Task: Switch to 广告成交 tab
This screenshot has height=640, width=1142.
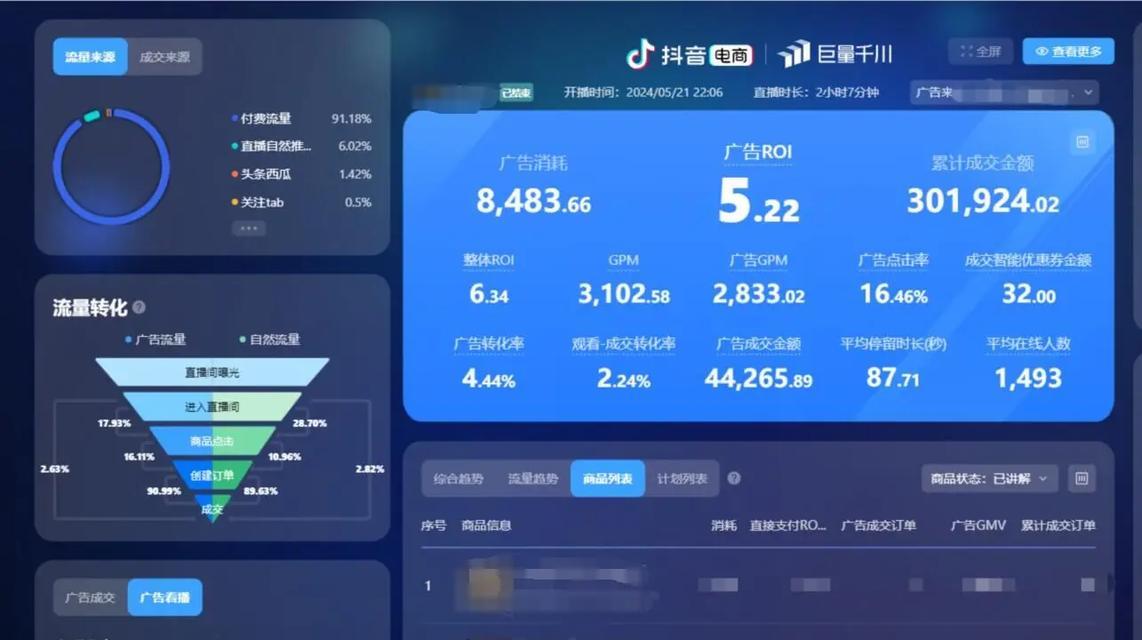Action: tap(90, 598)
